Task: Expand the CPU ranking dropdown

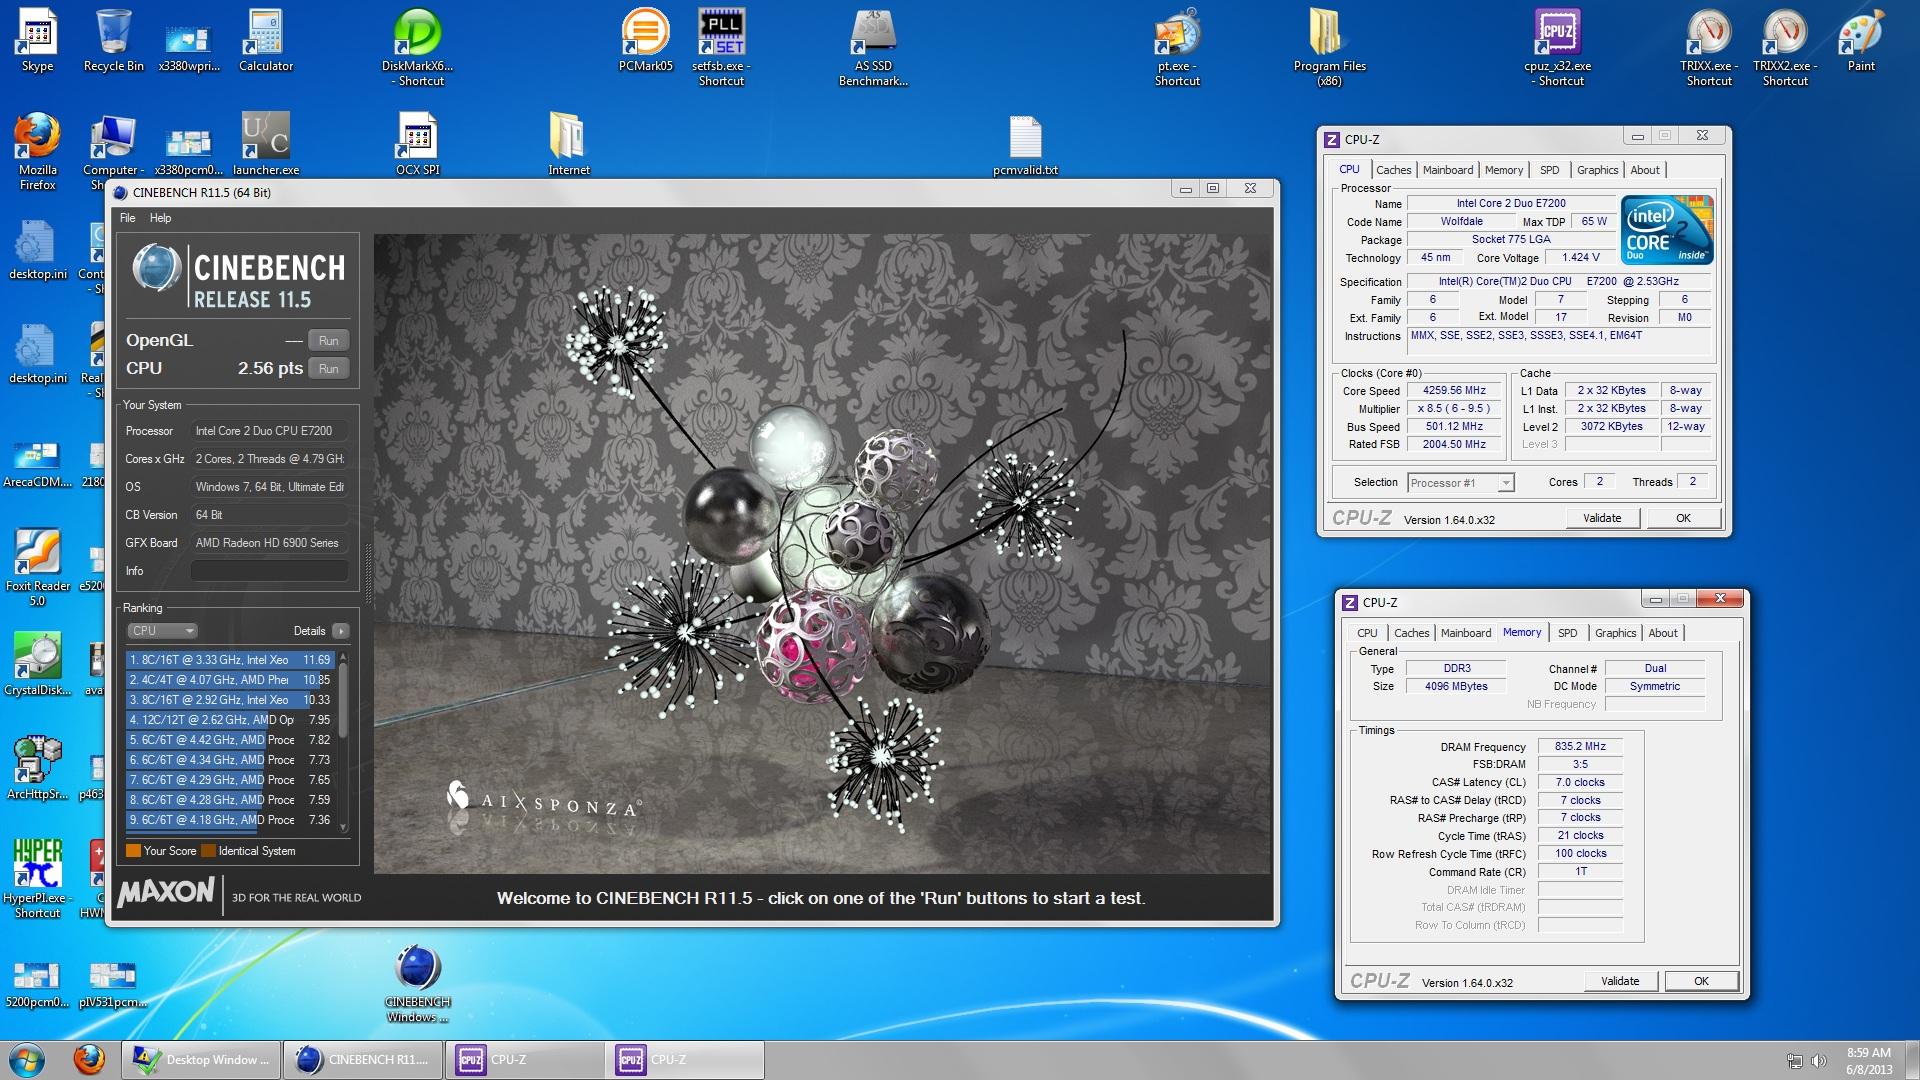Action: [x=162, y=631]
